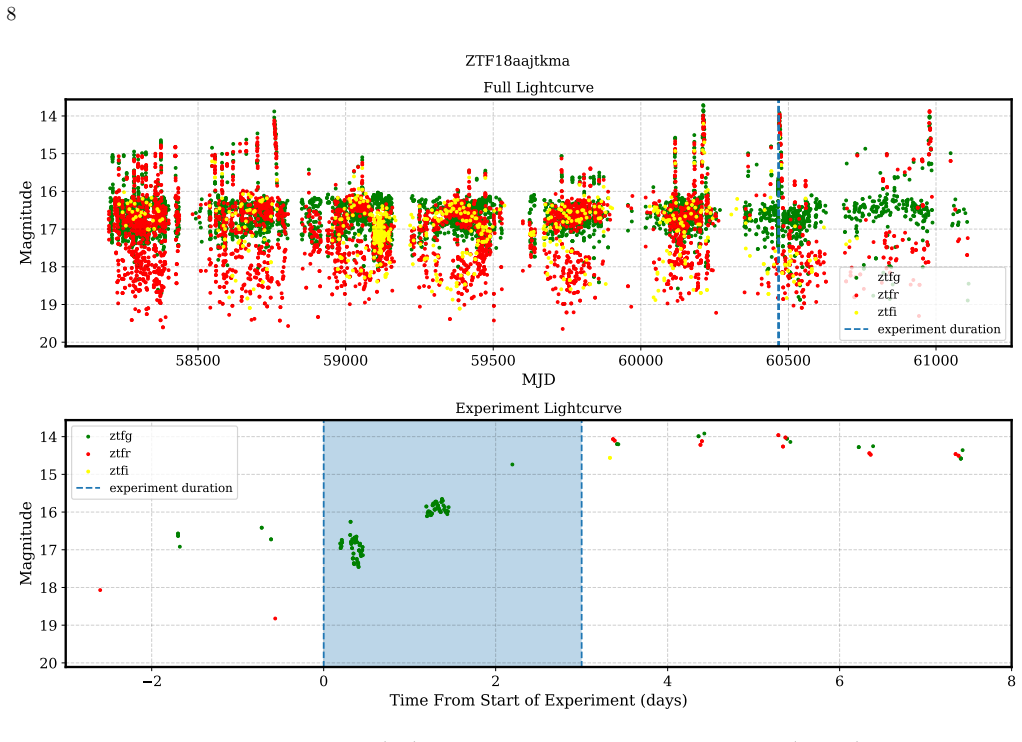The height and width of the screenshot is (742, 1022).
Task: Click magnitude tick 19 on Full Lightcurve
Action: click(48, 304)
